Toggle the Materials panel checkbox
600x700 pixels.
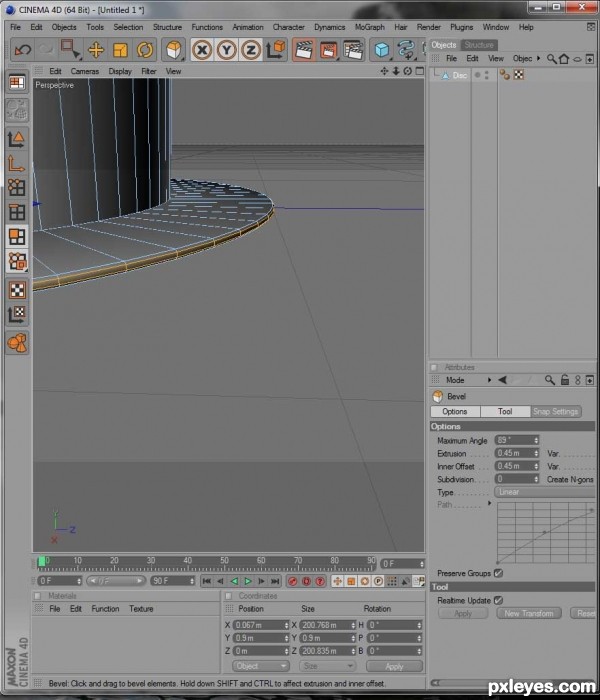pyautogui.click(x=38, y=596)
